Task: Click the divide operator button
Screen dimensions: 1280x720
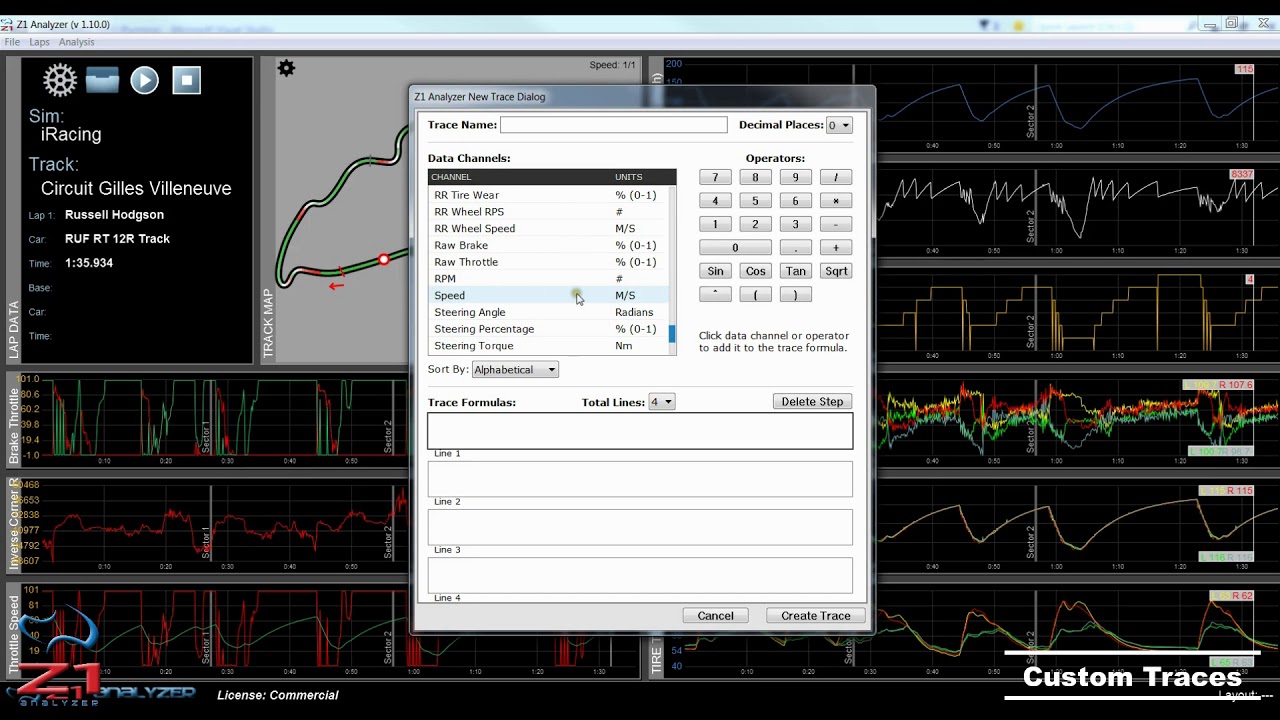Action: (x=836, y=177)
